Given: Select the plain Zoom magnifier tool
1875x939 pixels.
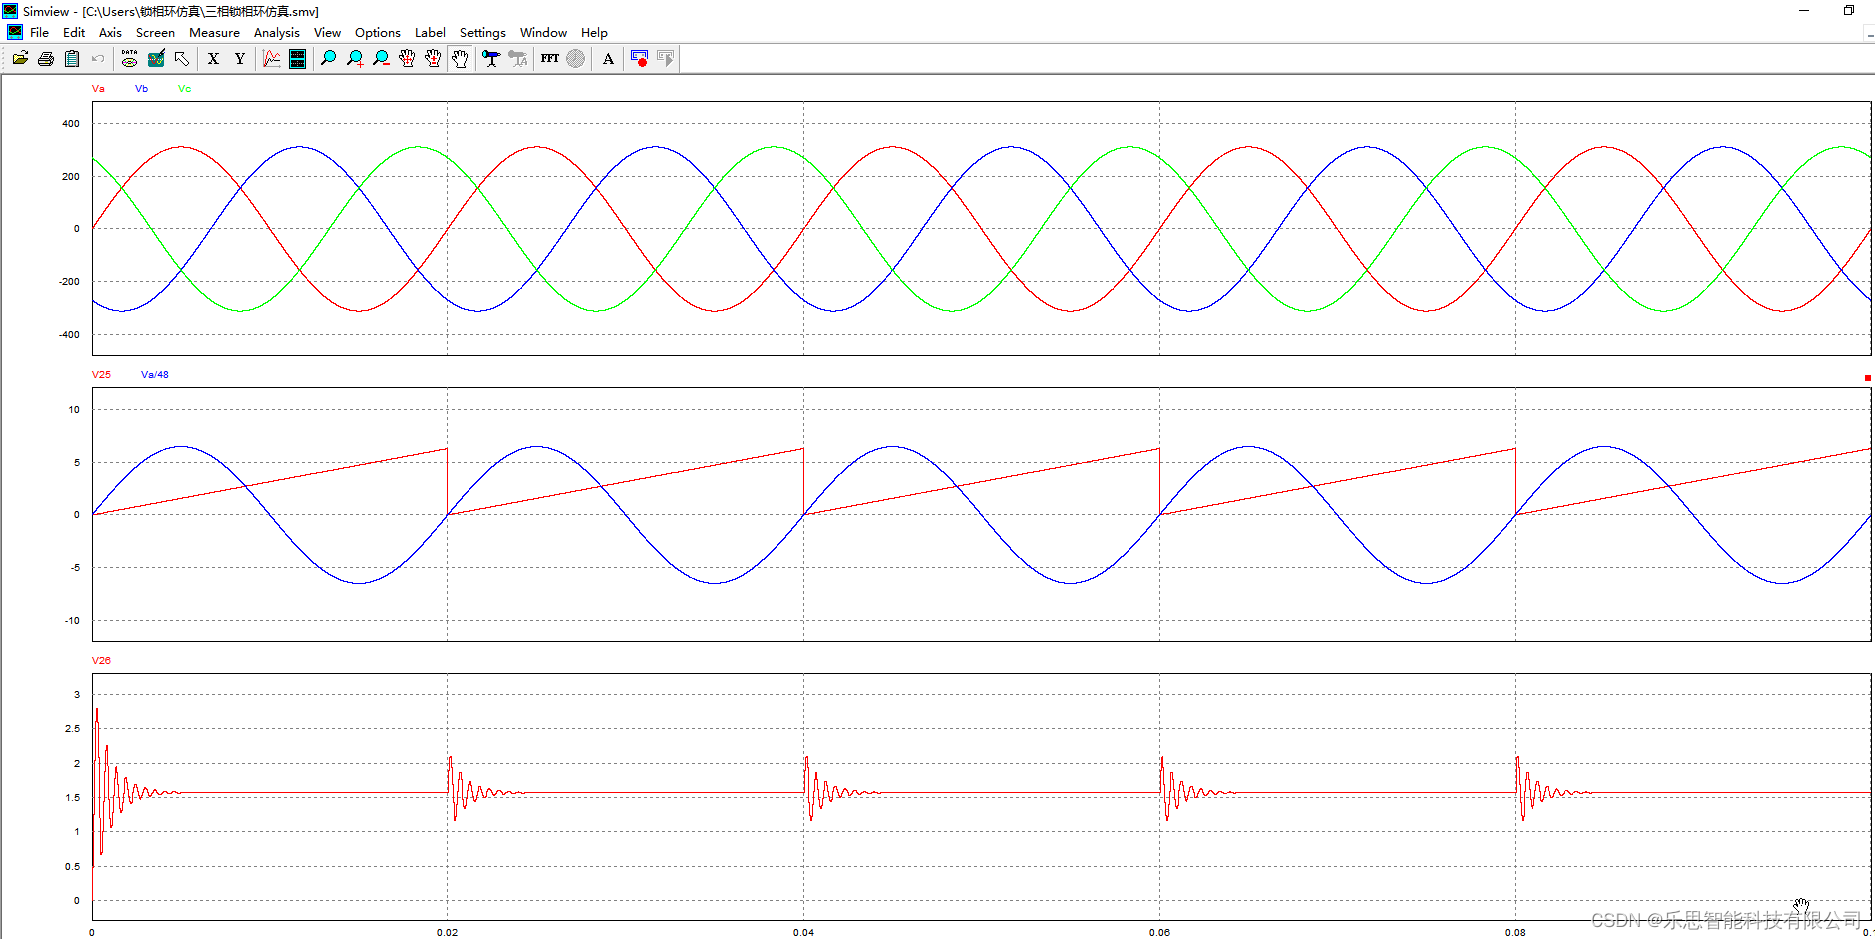Looking at the screenshot, I should coord(328,59).
